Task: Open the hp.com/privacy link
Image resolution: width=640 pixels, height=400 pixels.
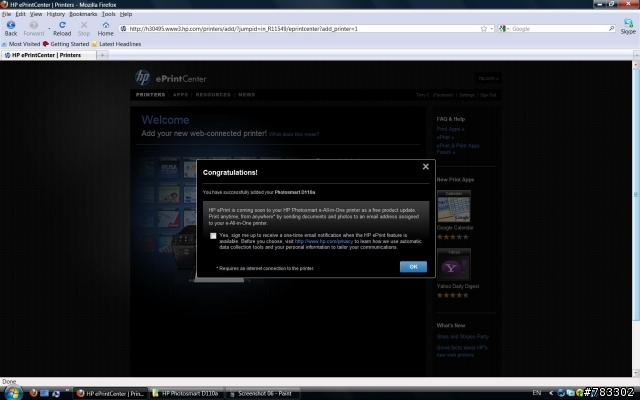Action: (324, 241)
